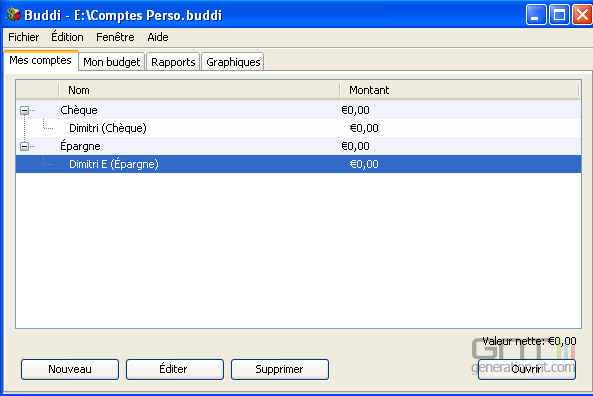Click the €0,00 amount of Dimitri E (Épargne)
Viewport: 593px width, 396px height.
[364, 164]
